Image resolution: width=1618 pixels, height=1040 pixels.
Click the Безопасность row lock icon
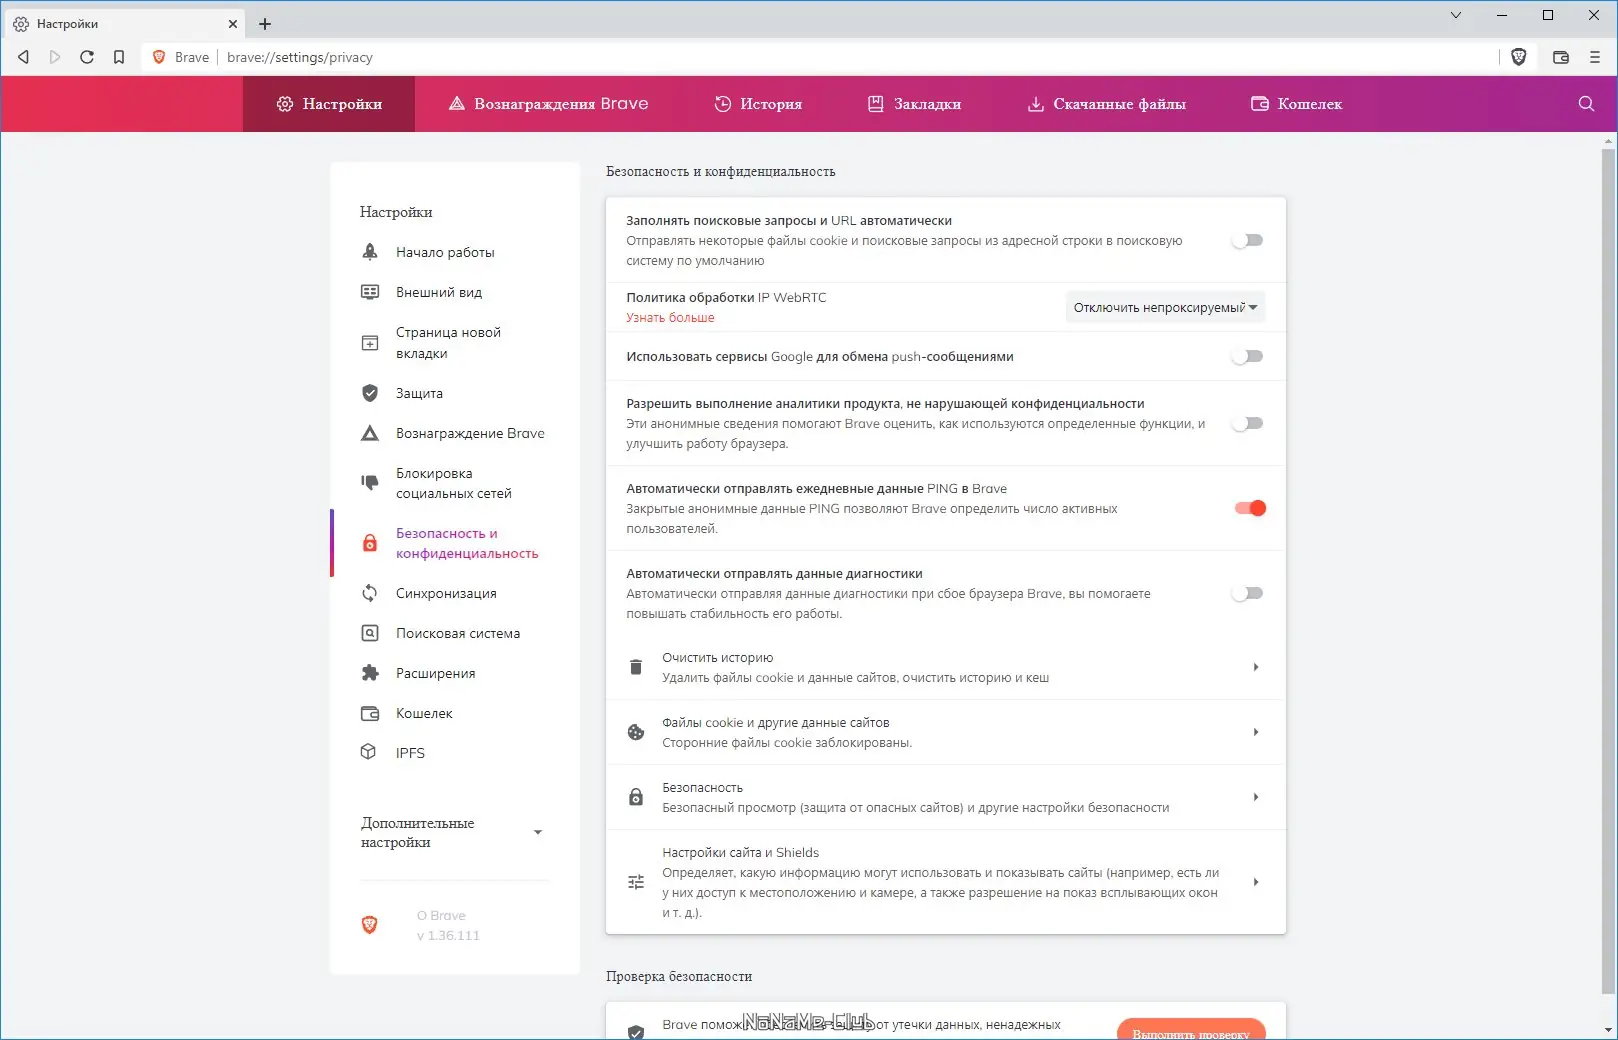[x=636, y=797]
